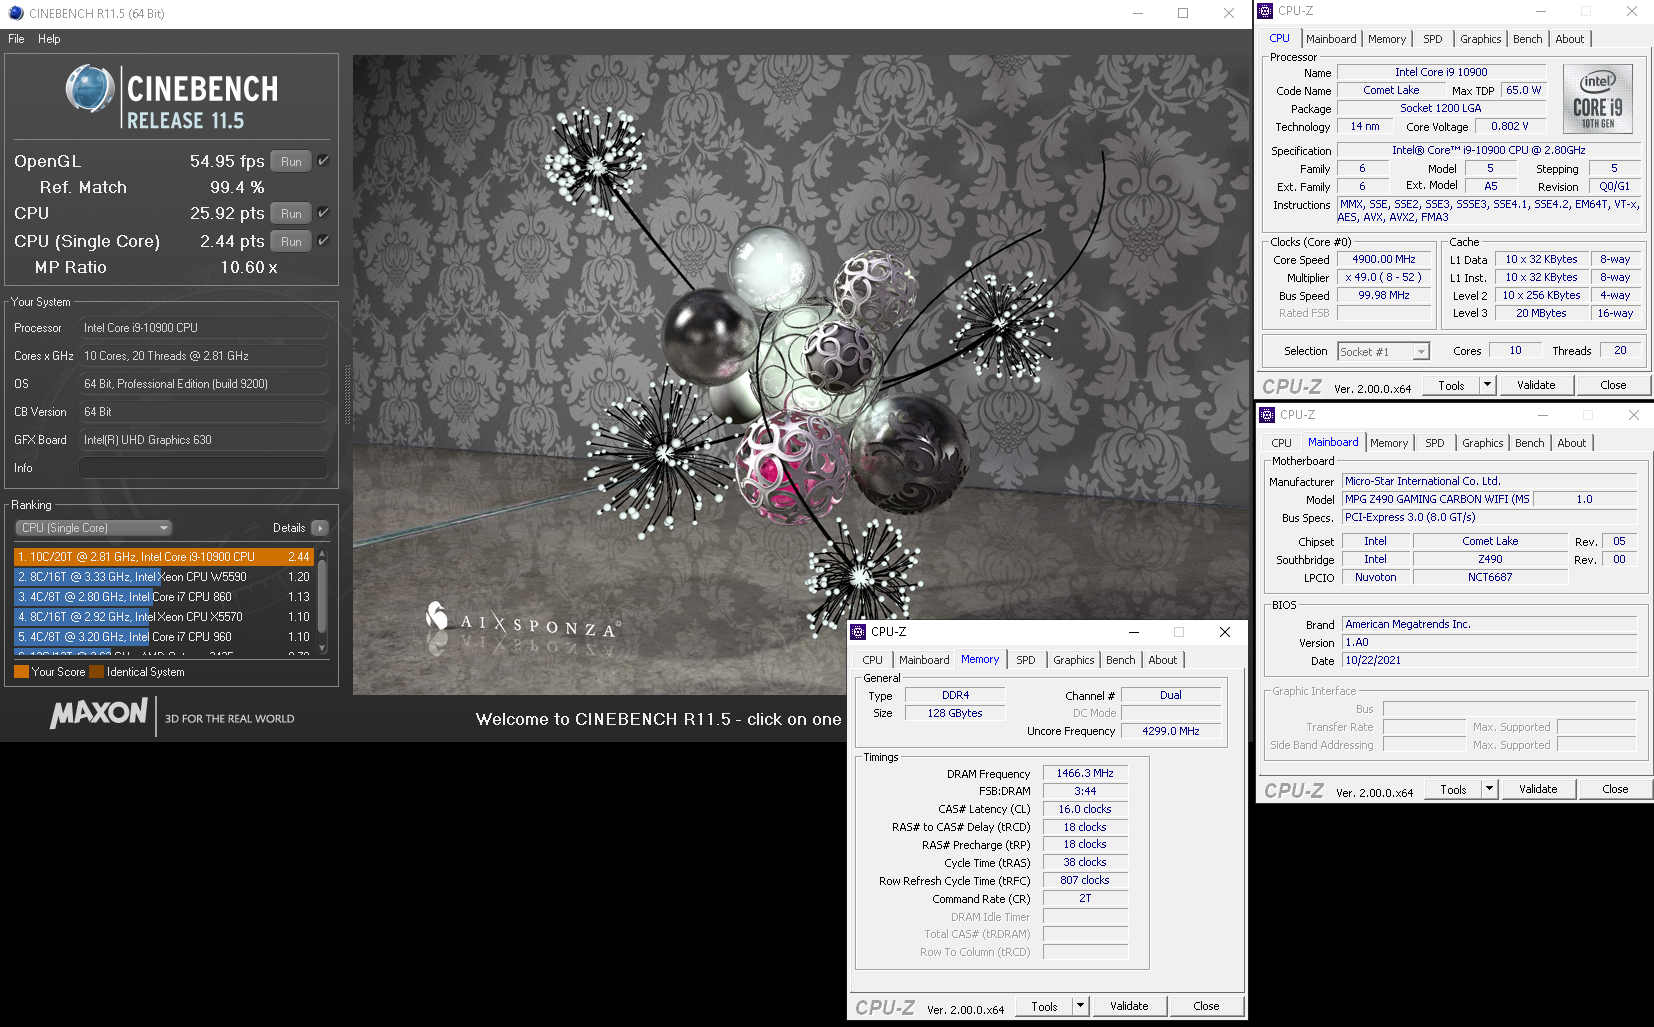
Task: Click the ranking list vertical scrollbar
Action: [322, 601]
